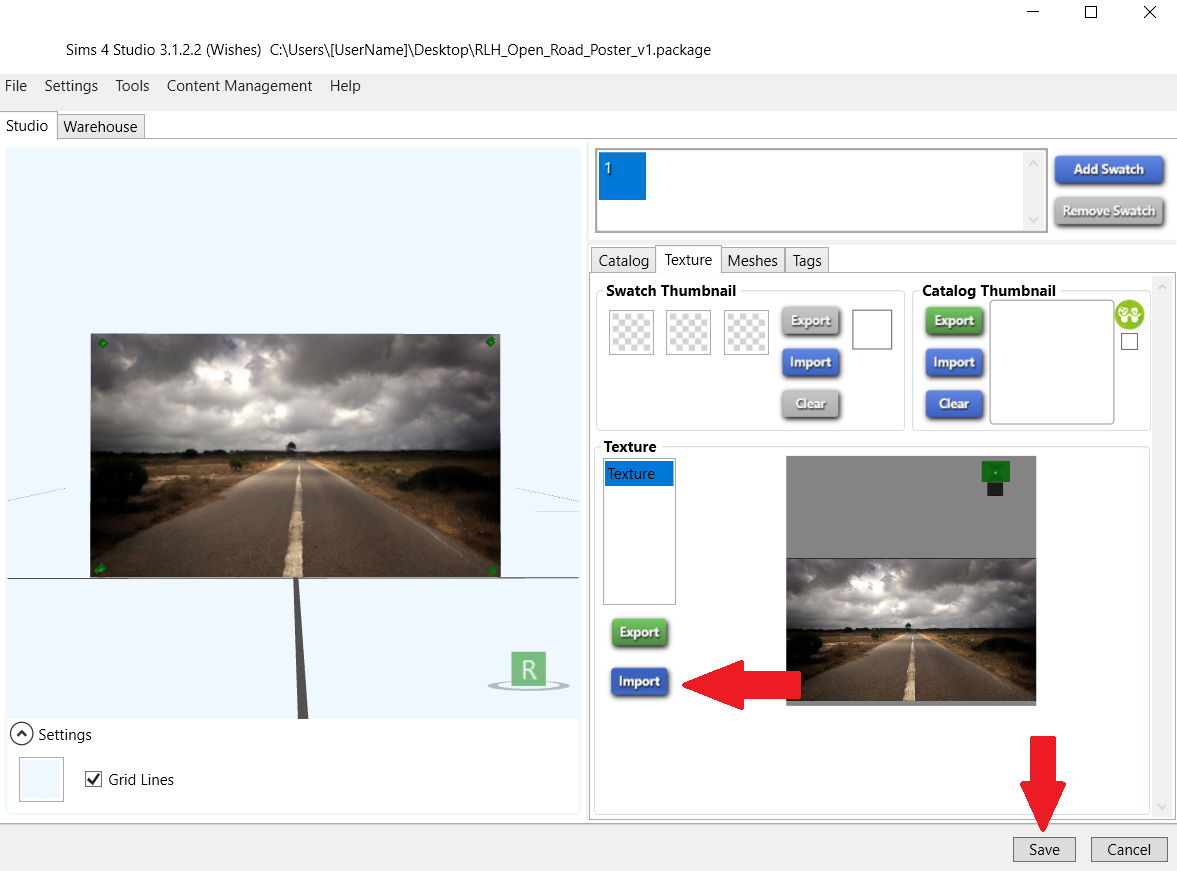
Task: Switch to the Meshes tab
Action: [752, 261]
